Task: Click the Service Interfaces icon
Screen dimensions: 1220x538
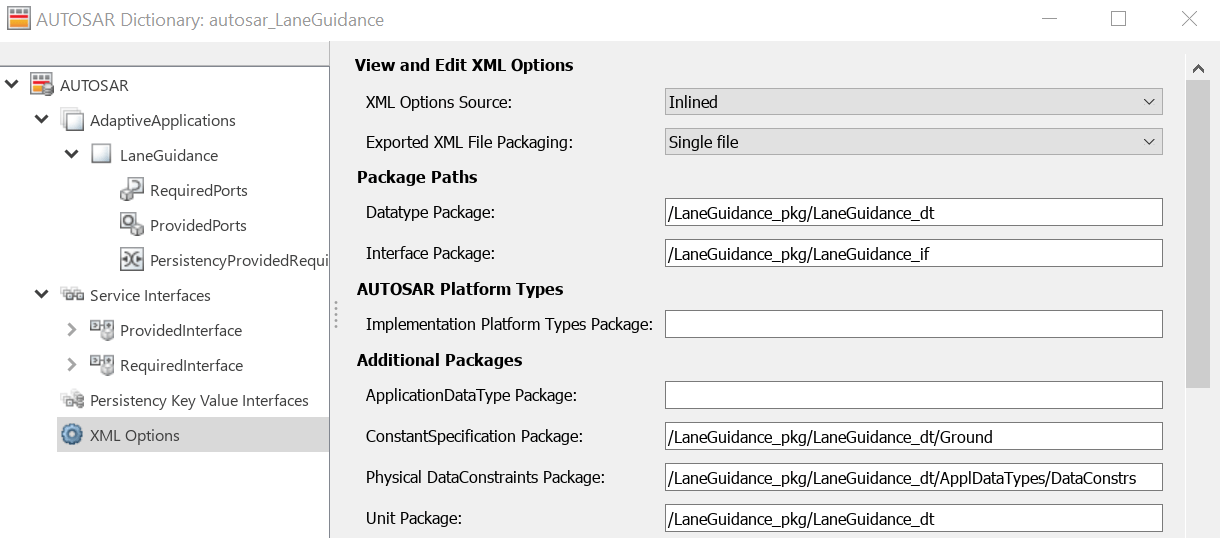Action: (72, 295)
